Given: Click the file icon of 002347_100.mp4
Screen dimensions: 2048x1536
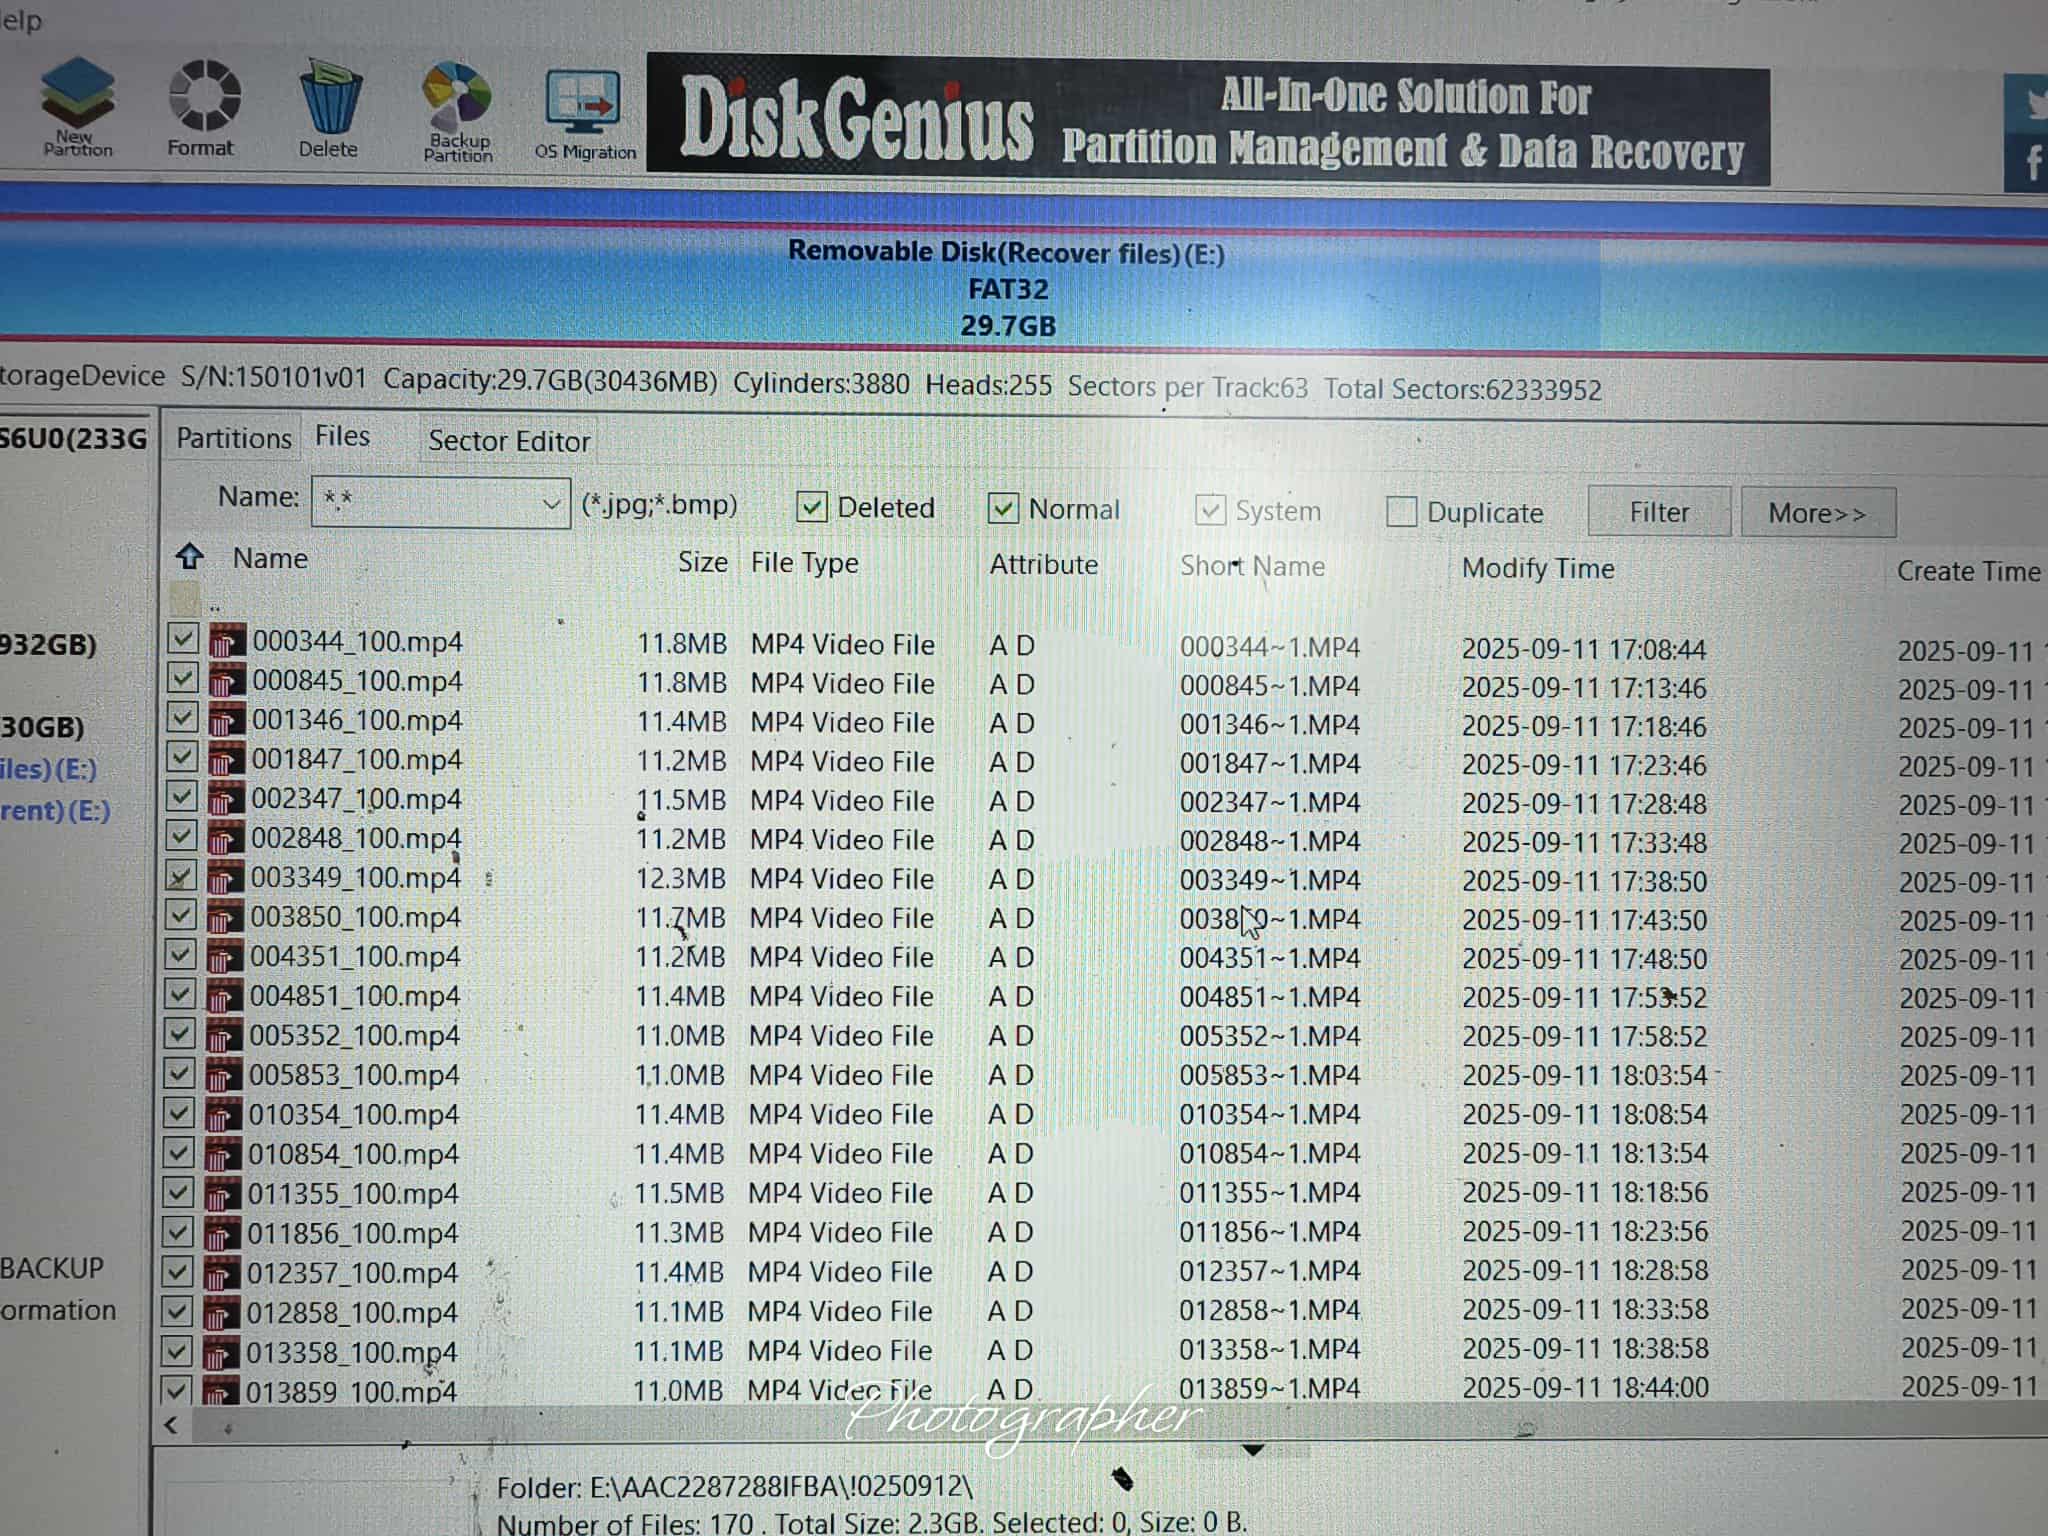Looking at the screenshot, I should pyautogui.click(x=226, y=798).
